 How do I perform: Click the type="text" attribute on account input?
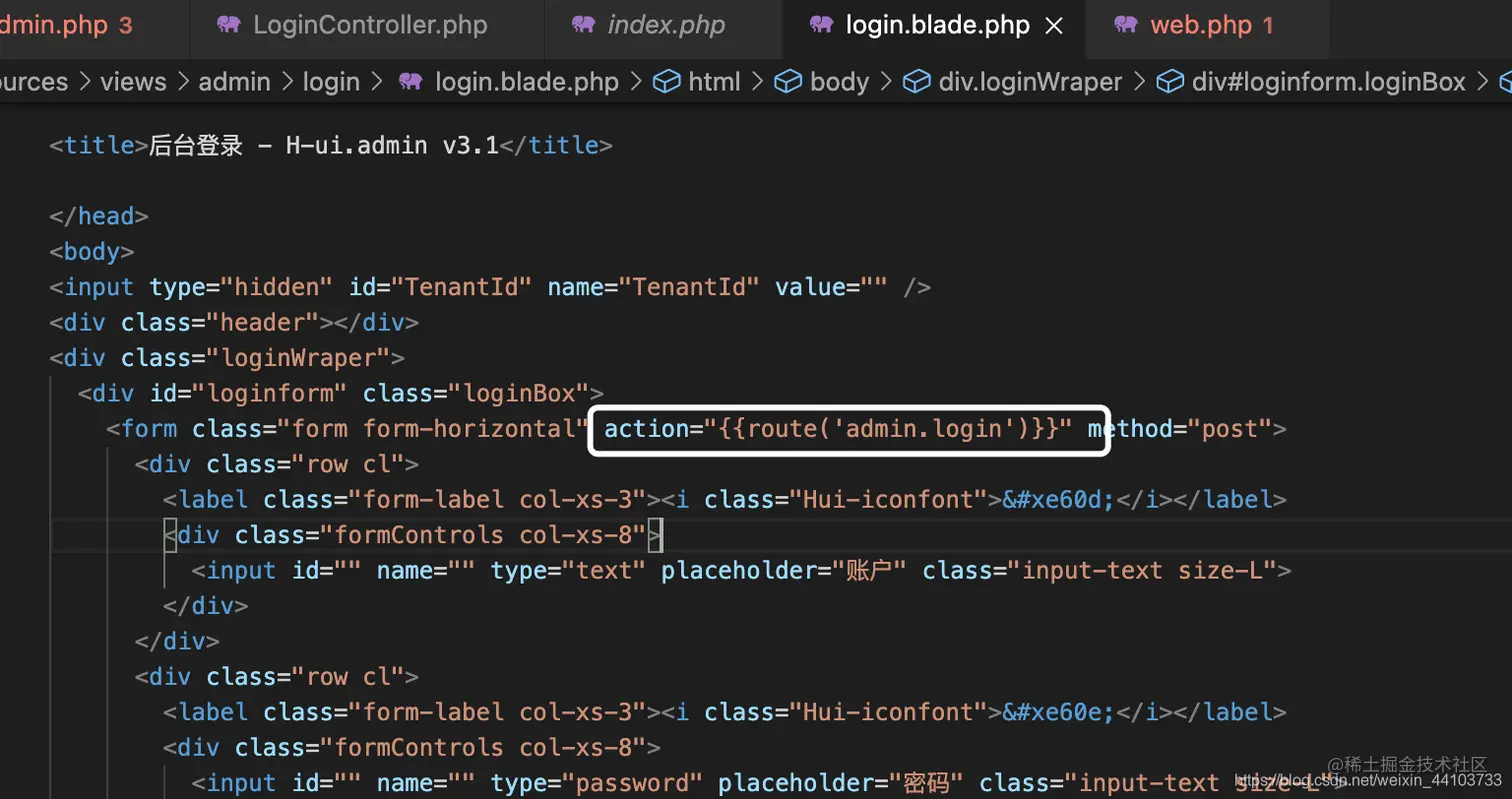click(568, 570)
